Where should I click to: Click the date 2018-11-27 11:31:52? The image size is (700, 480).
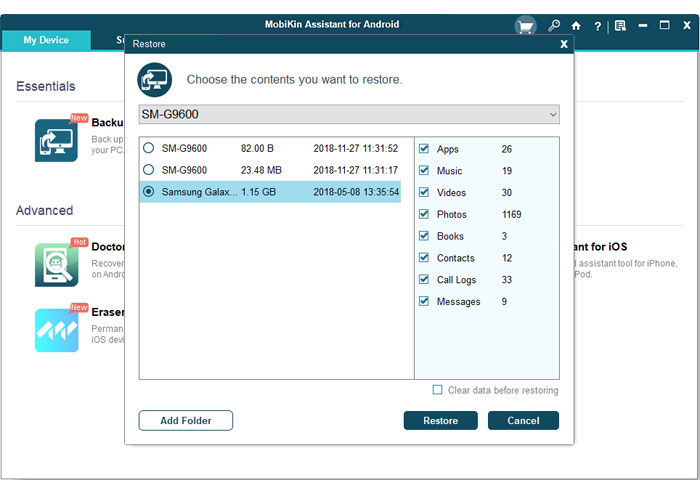pyautogui.click(x=355, y=148)
